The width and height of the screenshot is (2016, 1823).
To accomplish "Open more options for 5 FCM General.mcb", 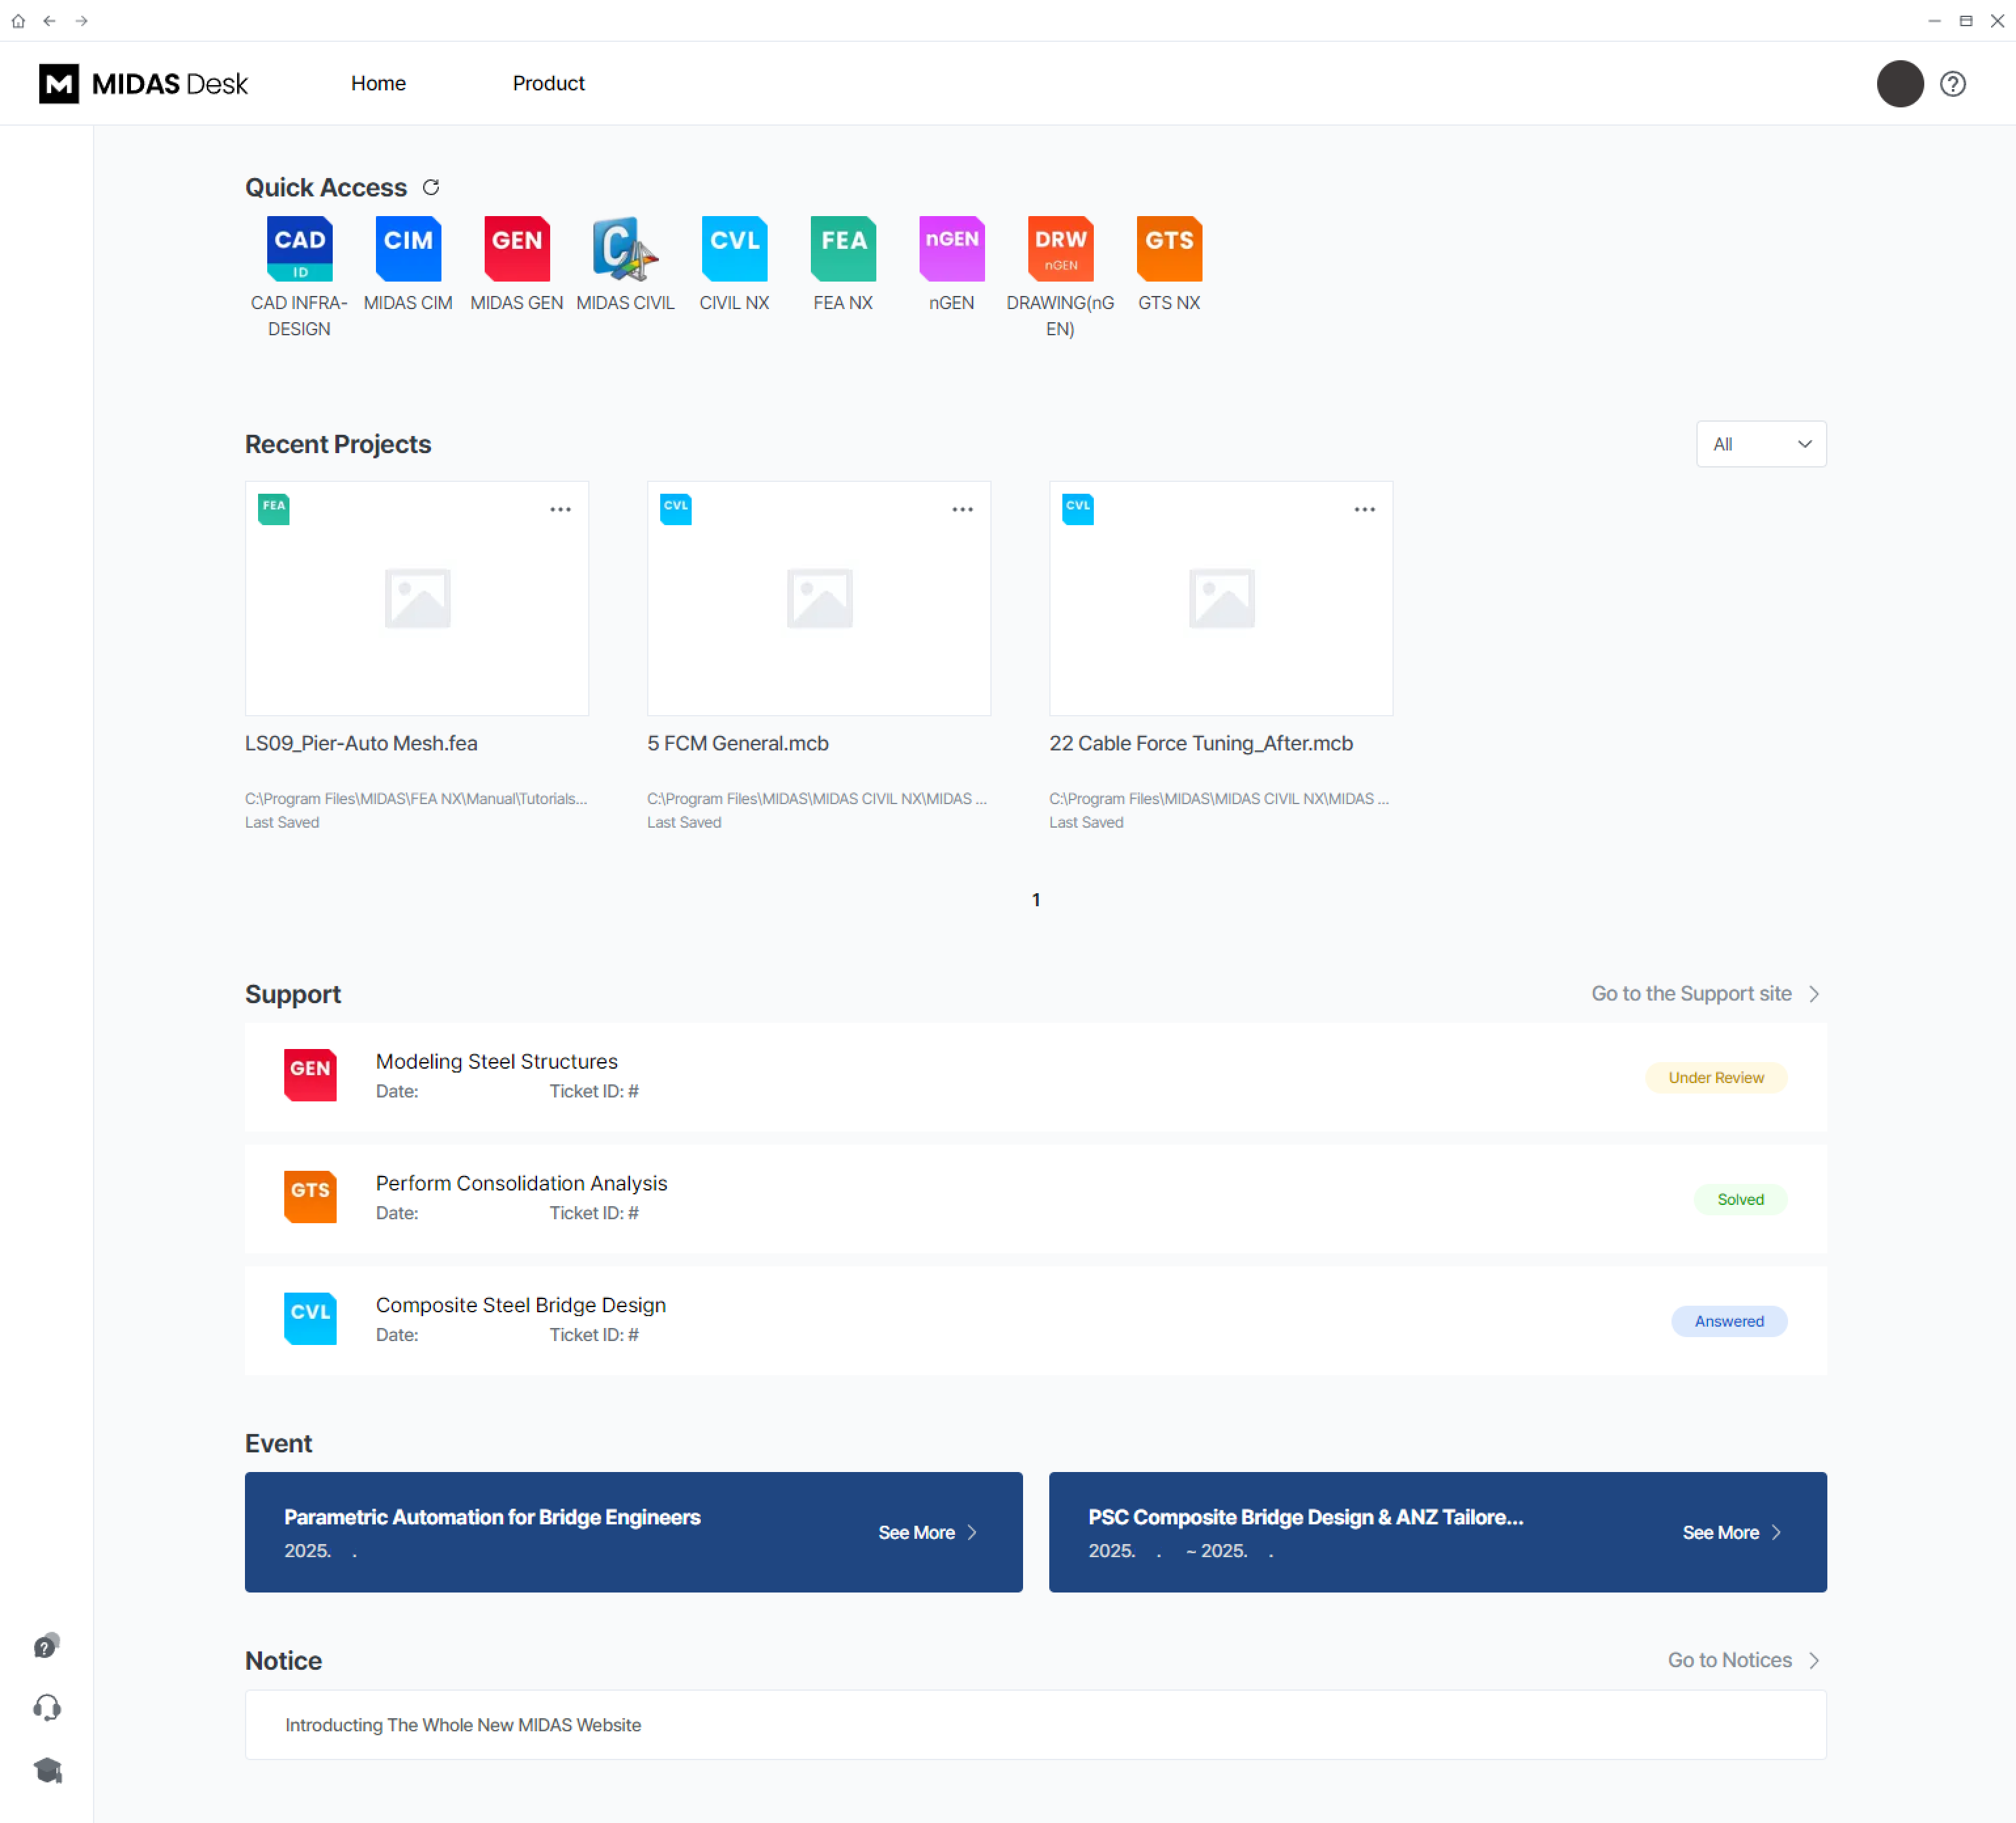I will click(962, 509).
